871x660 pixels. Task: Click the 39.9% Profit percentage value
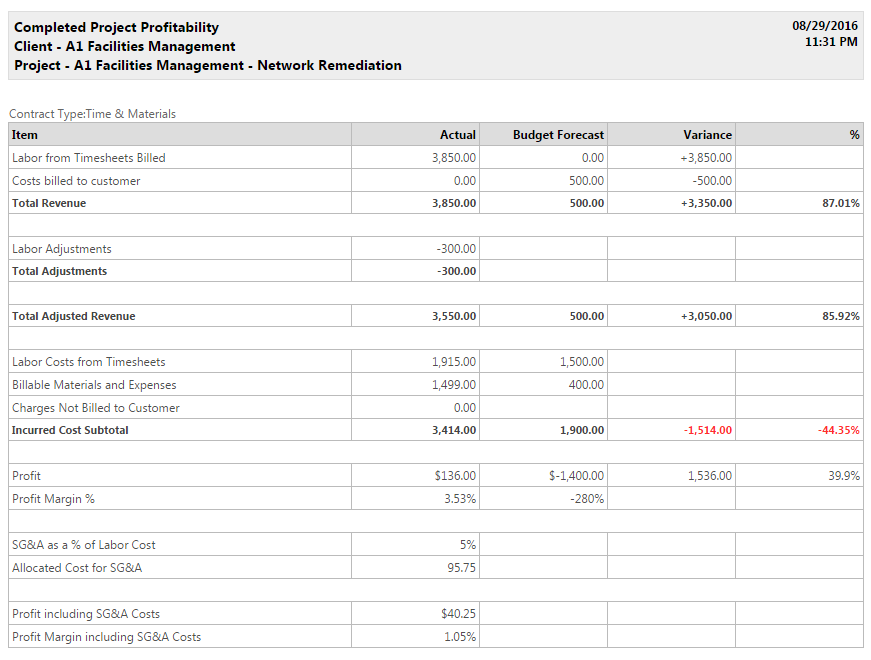pos(844,476)
